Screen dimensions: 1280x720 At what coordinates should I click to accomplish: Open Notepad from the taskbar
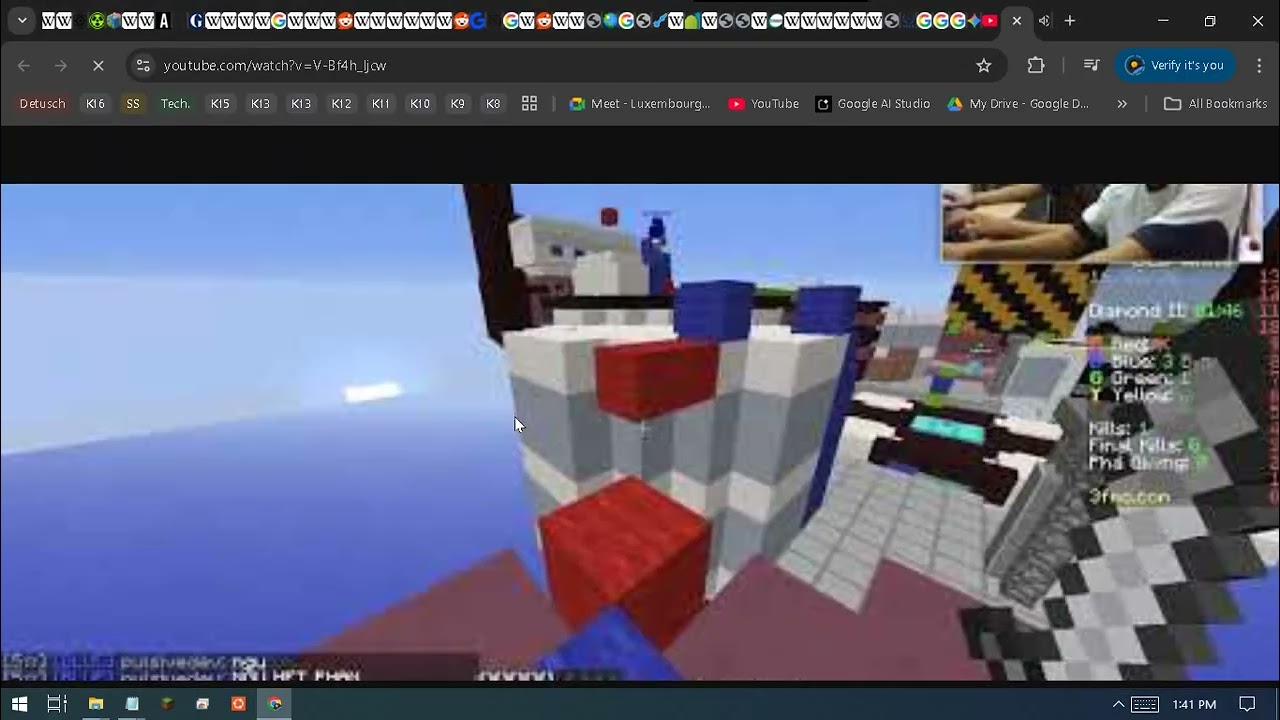pos(132,704)
